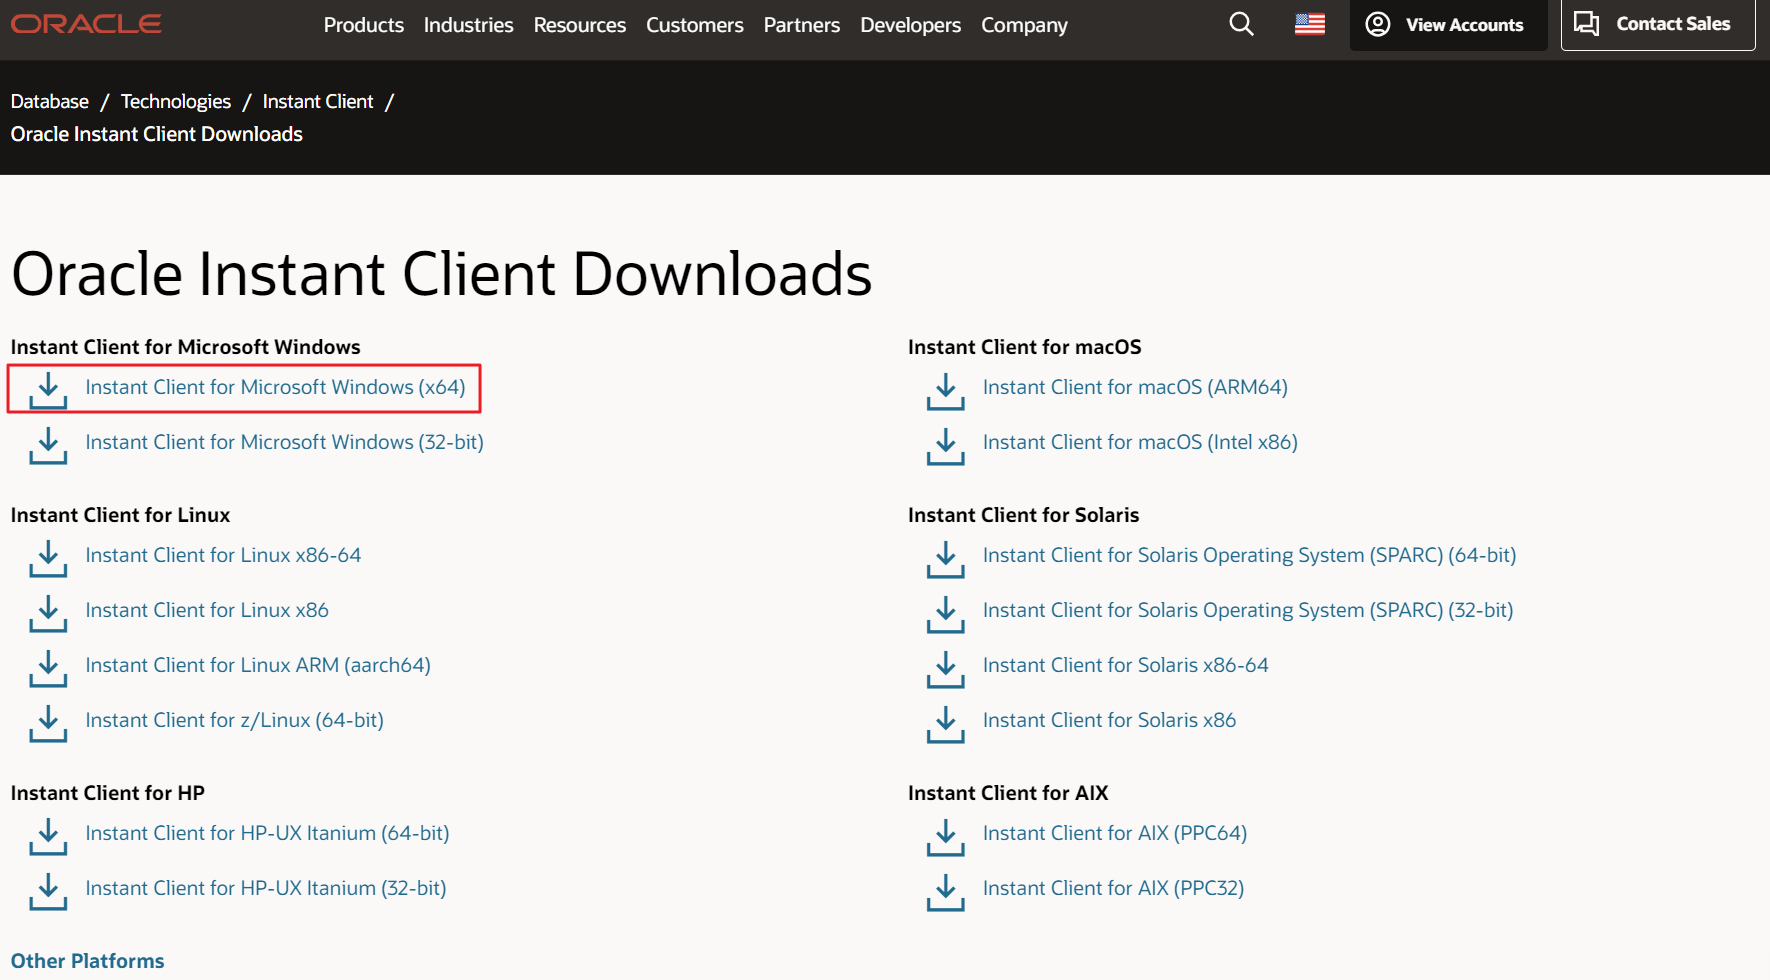The image size is (1770, 980).
Task: Open Instant Client for macOS (ARM64) link
Action: click(1135, 387)
